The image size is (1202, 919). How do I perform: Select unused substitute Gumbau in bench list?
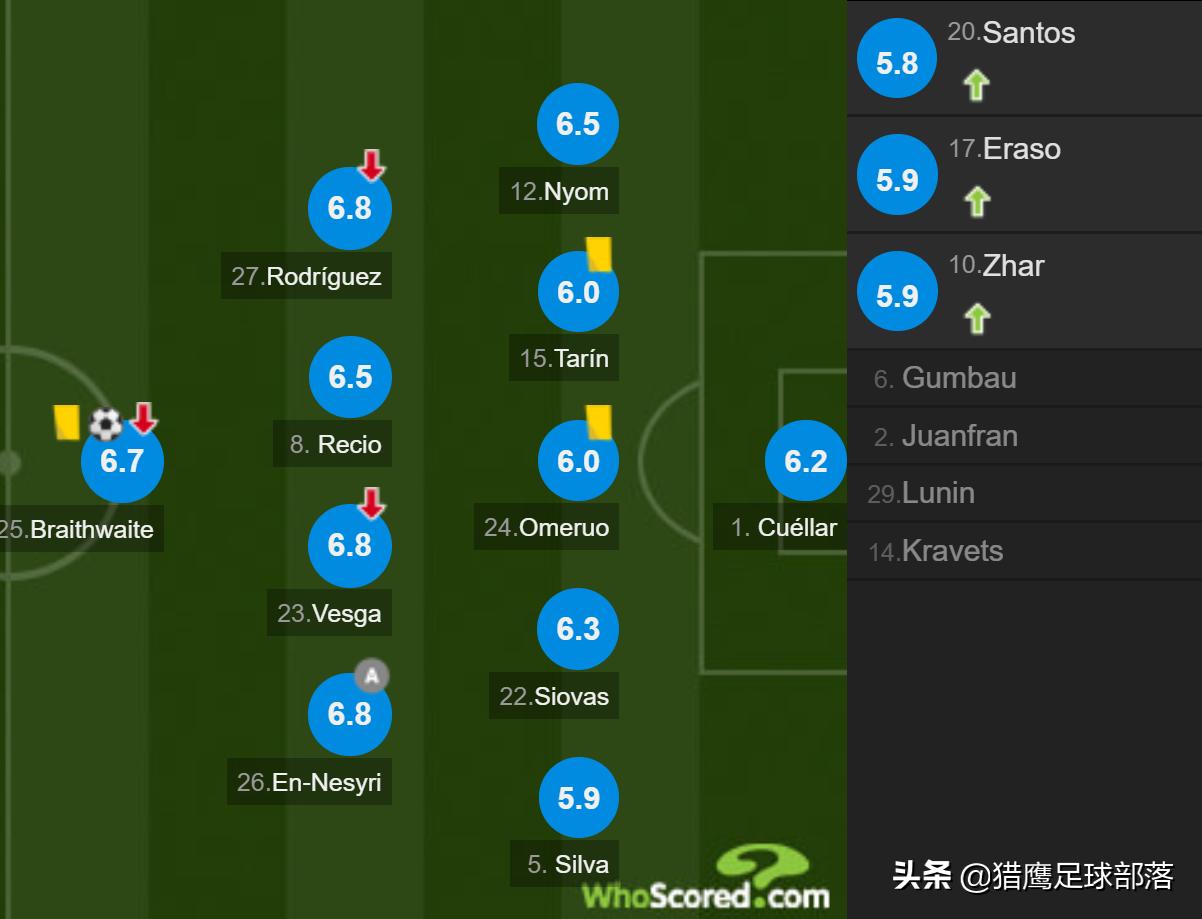point(944,378)
